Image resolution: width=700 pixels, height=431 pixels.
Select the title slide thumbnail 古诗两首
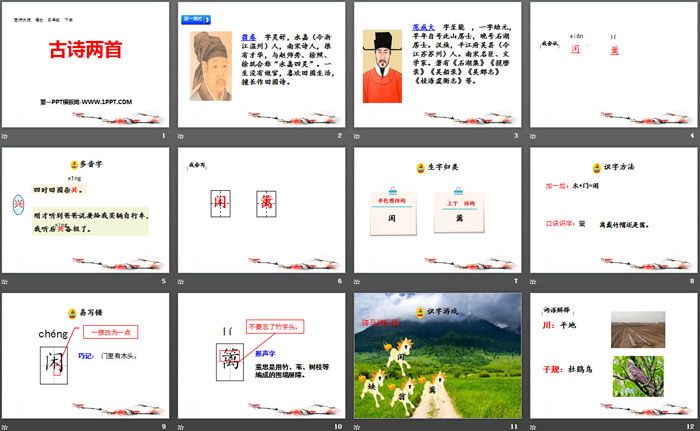pyautogui.click(x=86, y=63)
